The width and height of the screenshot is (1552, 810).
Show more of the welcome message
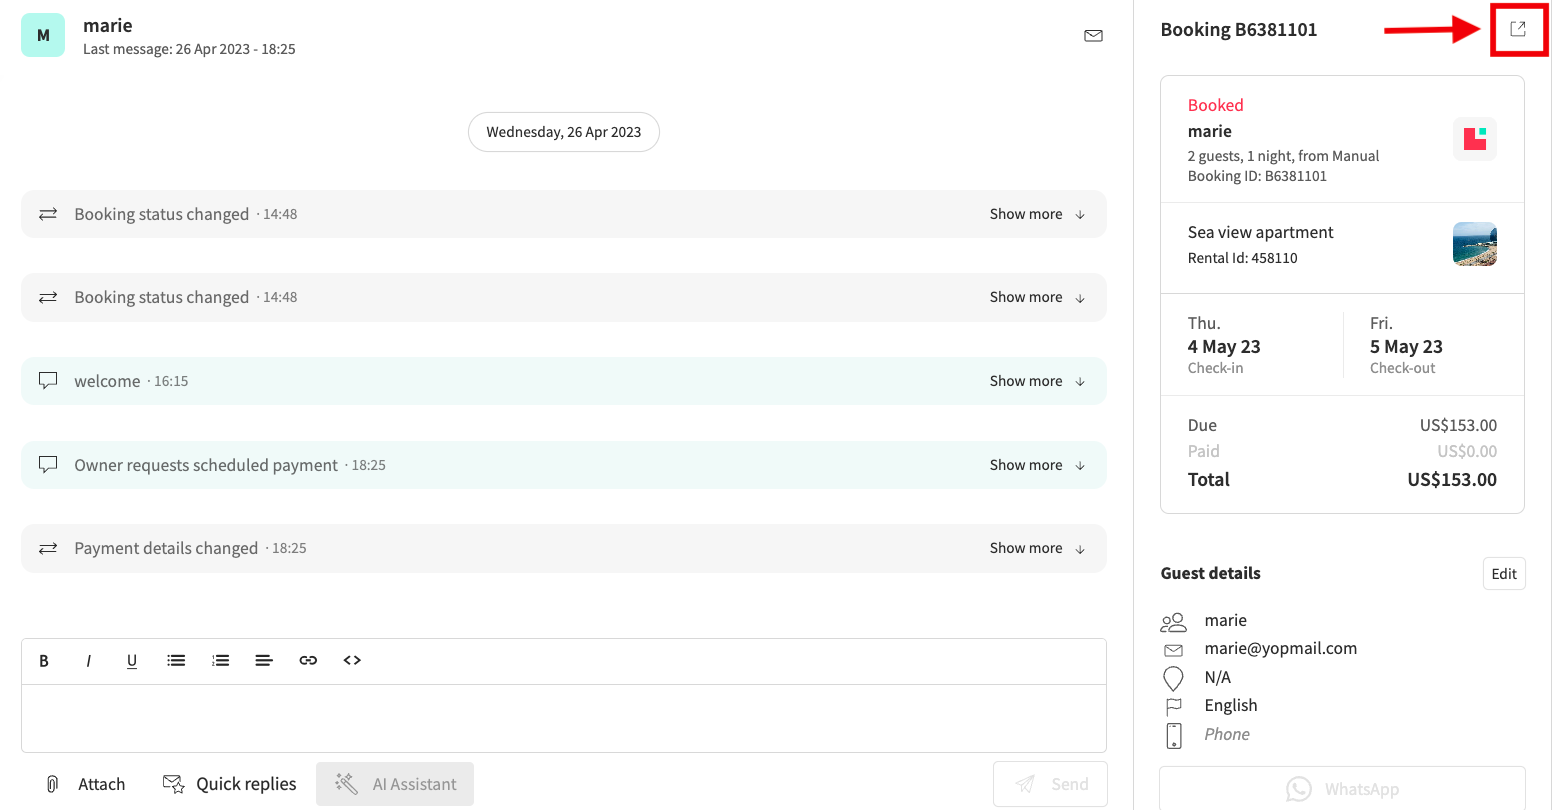pos(1037,381)
